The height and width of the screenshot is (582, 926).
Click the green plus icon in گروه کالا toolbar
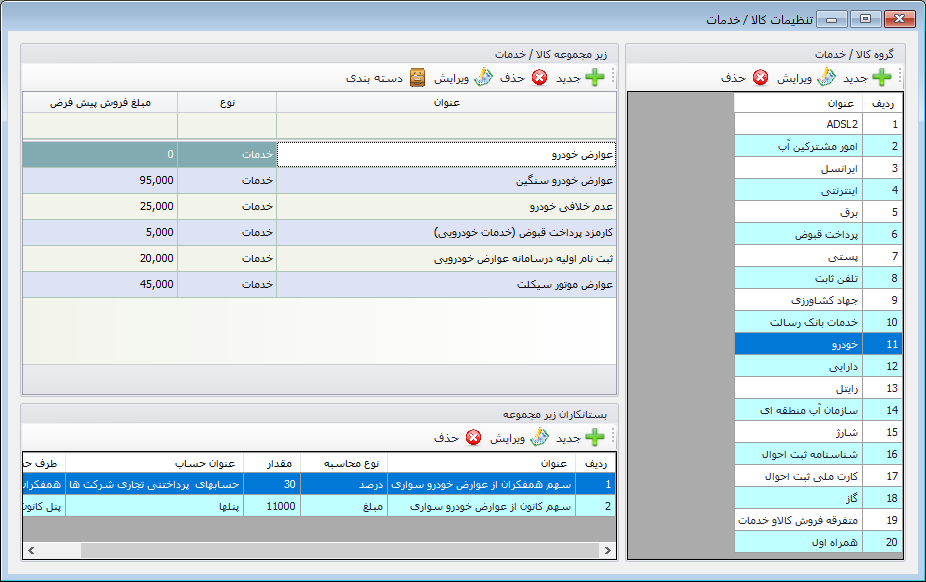coord(881,77)
